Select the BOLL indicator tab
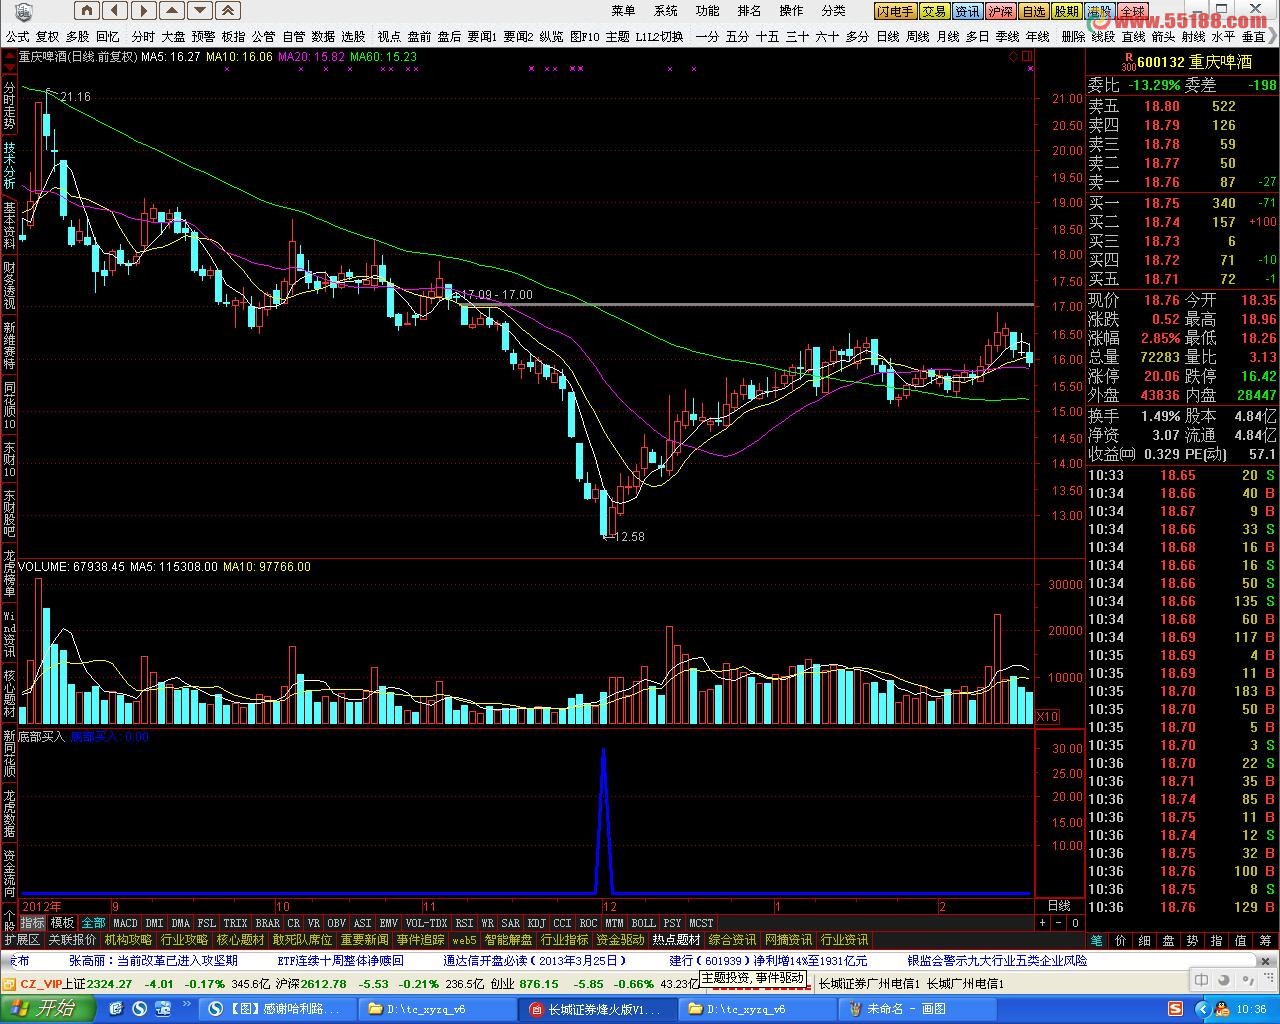The width and height of the screenshot is (1280, 1024). point(643,923)
